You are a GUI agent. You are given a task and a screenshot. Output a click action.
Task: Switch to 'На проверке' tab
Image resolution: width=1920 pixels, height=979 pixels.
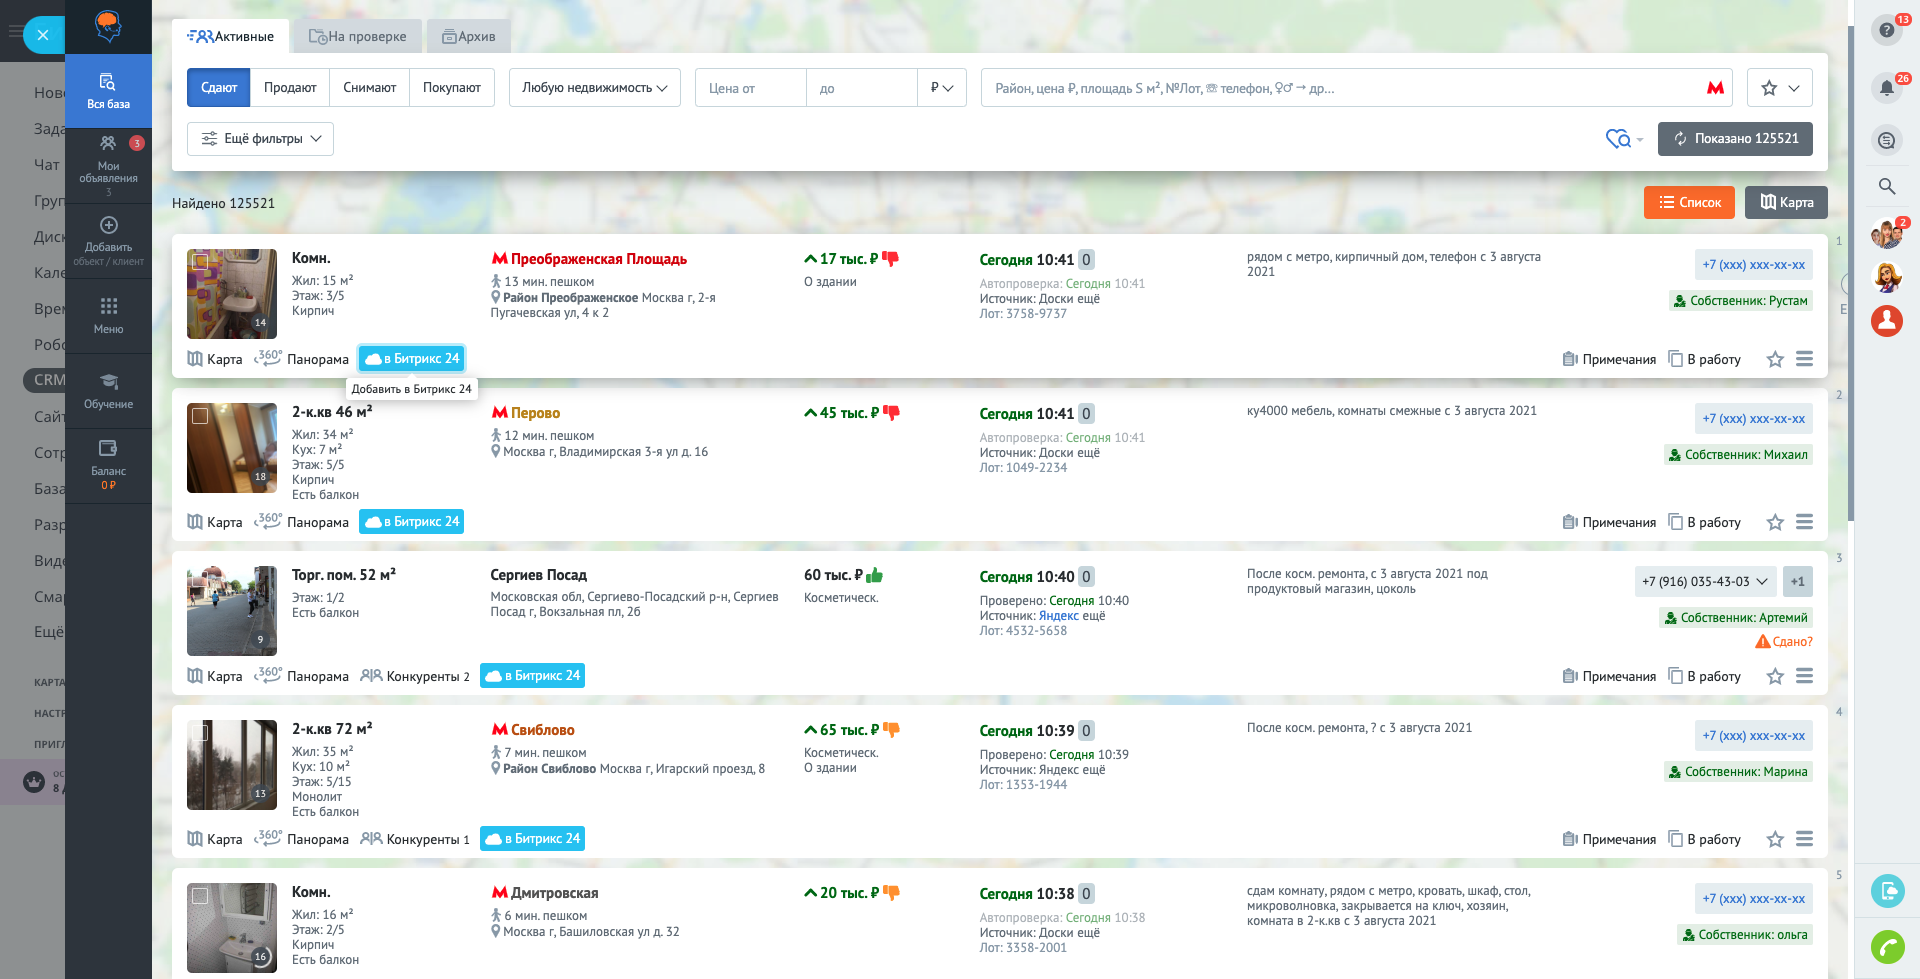pos(357,36)
